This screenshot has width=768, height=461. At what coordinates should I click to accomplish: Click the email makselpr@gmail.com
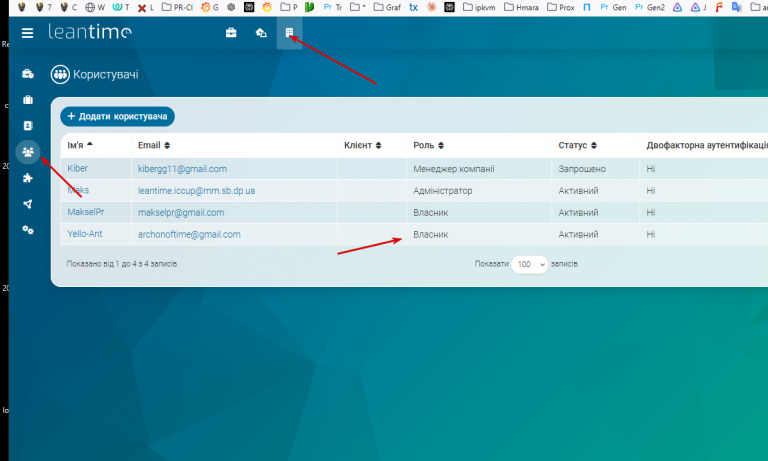[181, 213]
